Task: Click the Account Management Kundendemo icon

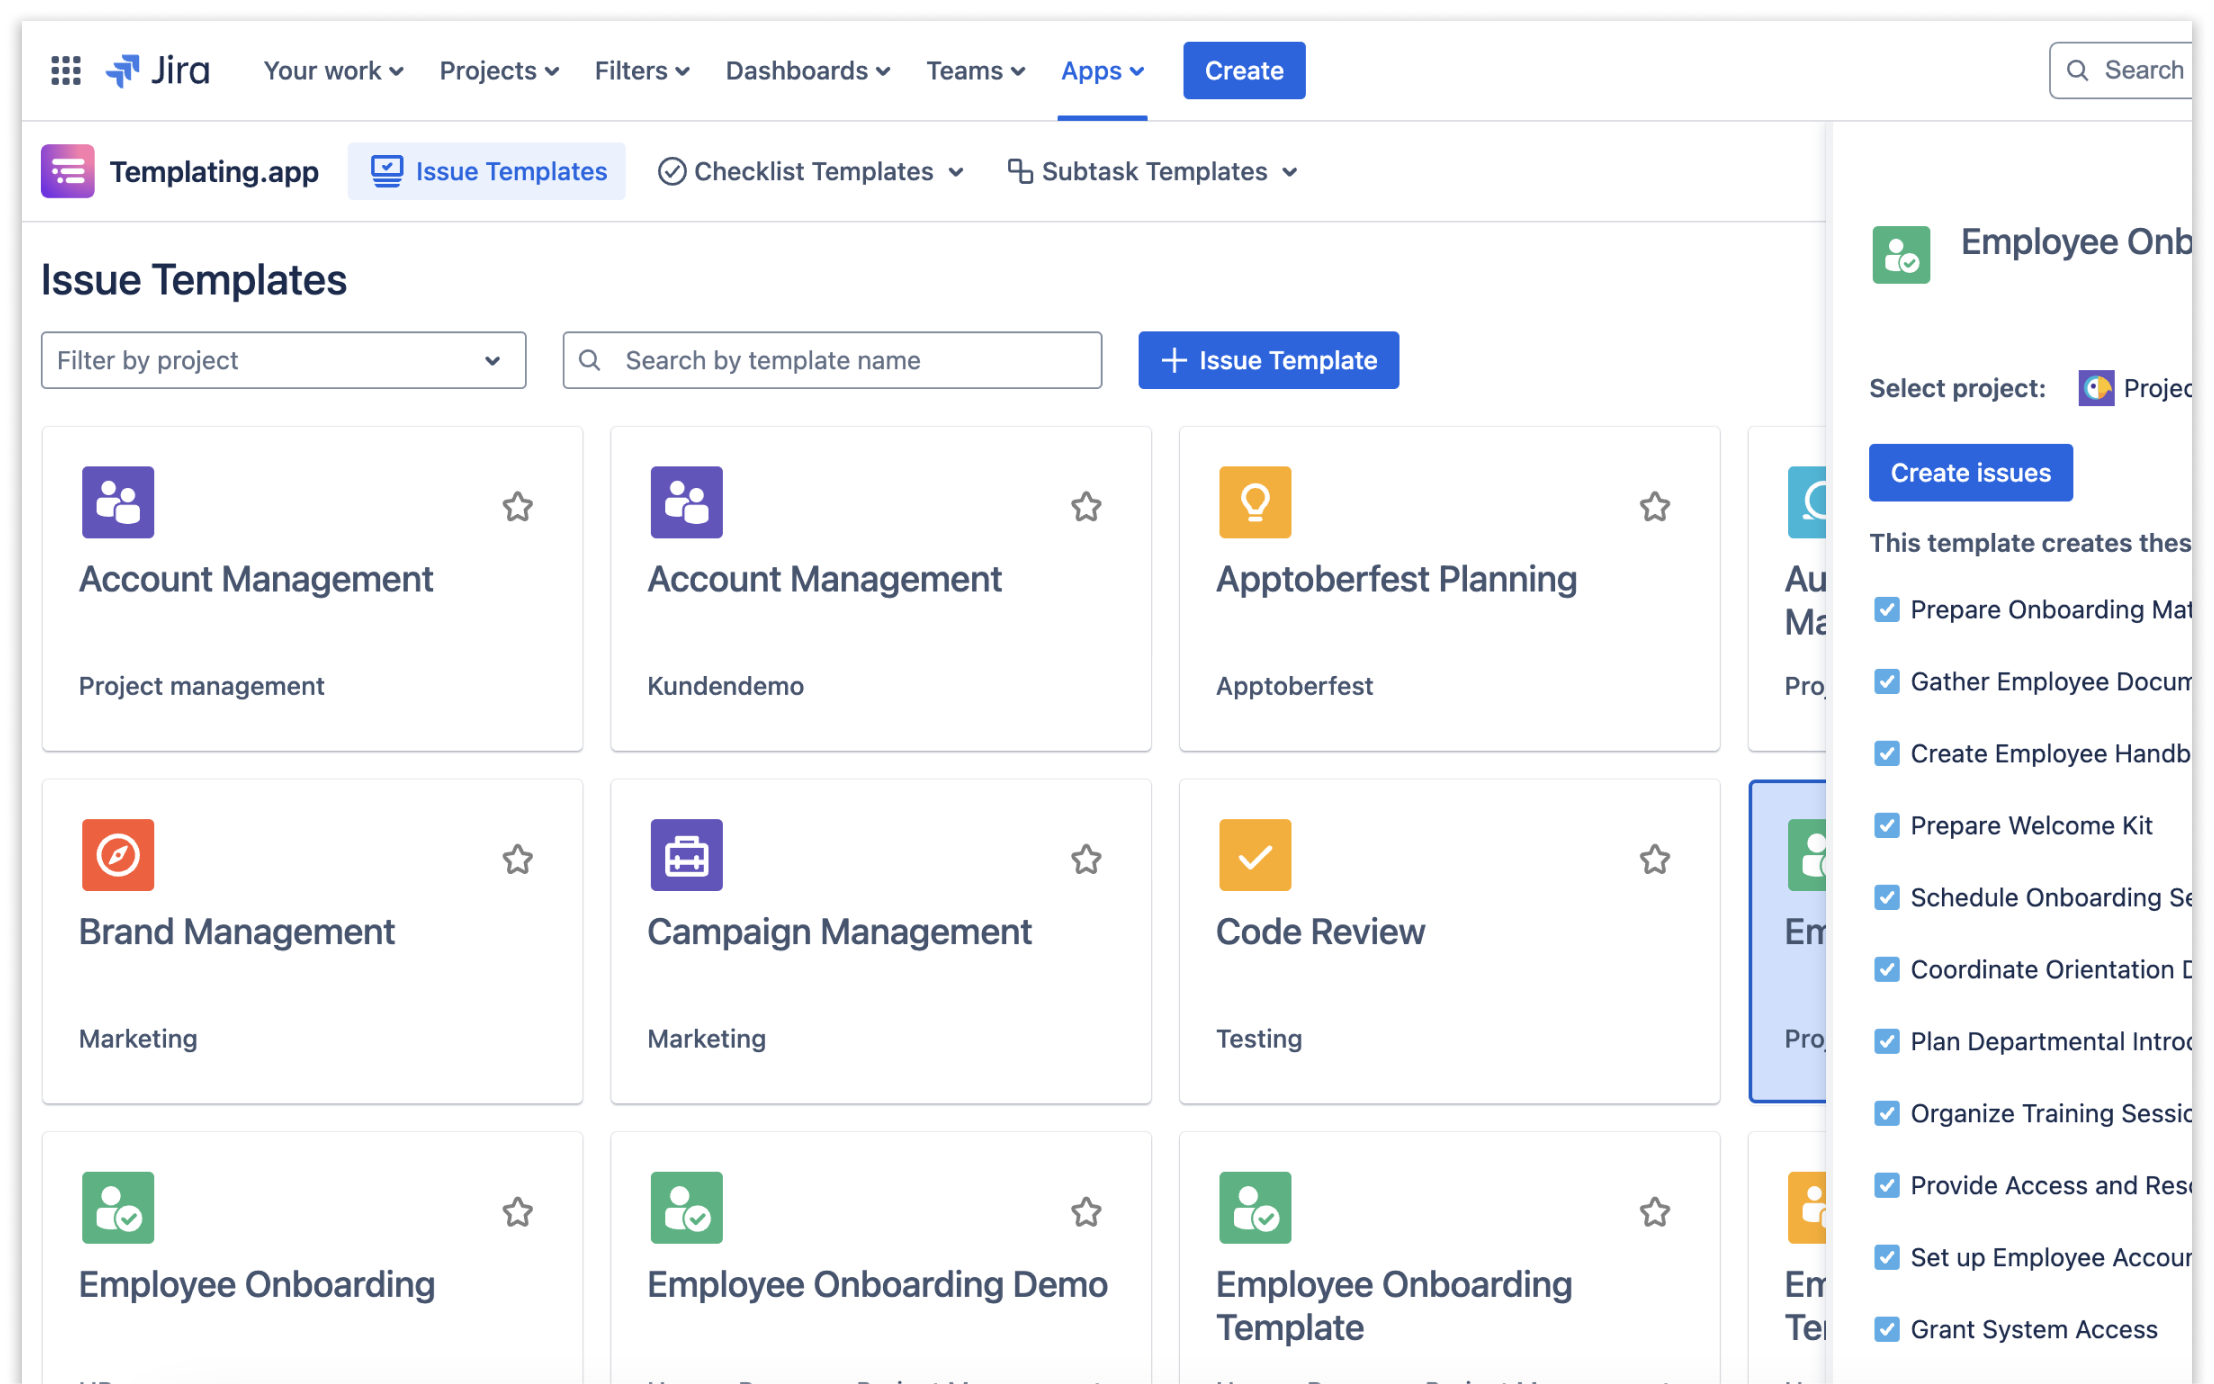Action: click(685, 501)
